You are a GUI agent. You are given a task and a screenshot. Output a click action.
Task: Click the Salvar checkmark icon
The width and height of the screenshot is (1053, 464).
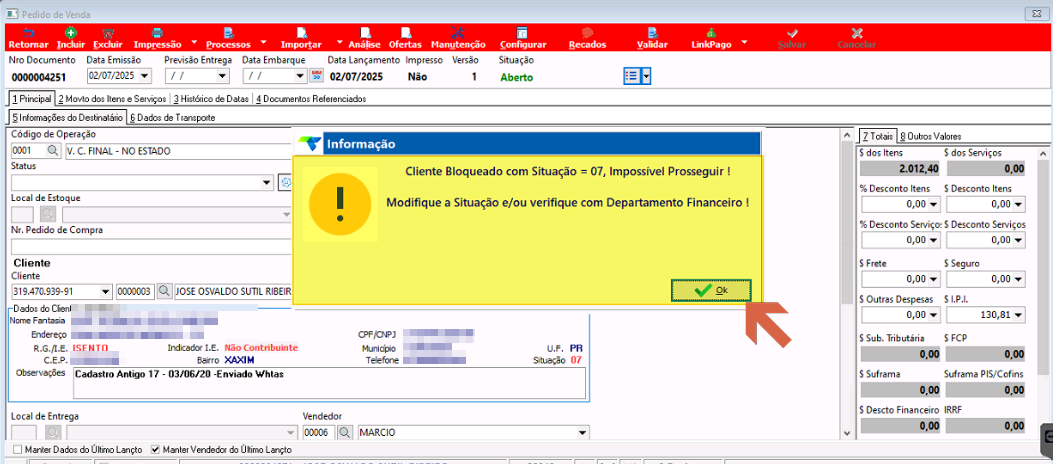coord(792,33)
